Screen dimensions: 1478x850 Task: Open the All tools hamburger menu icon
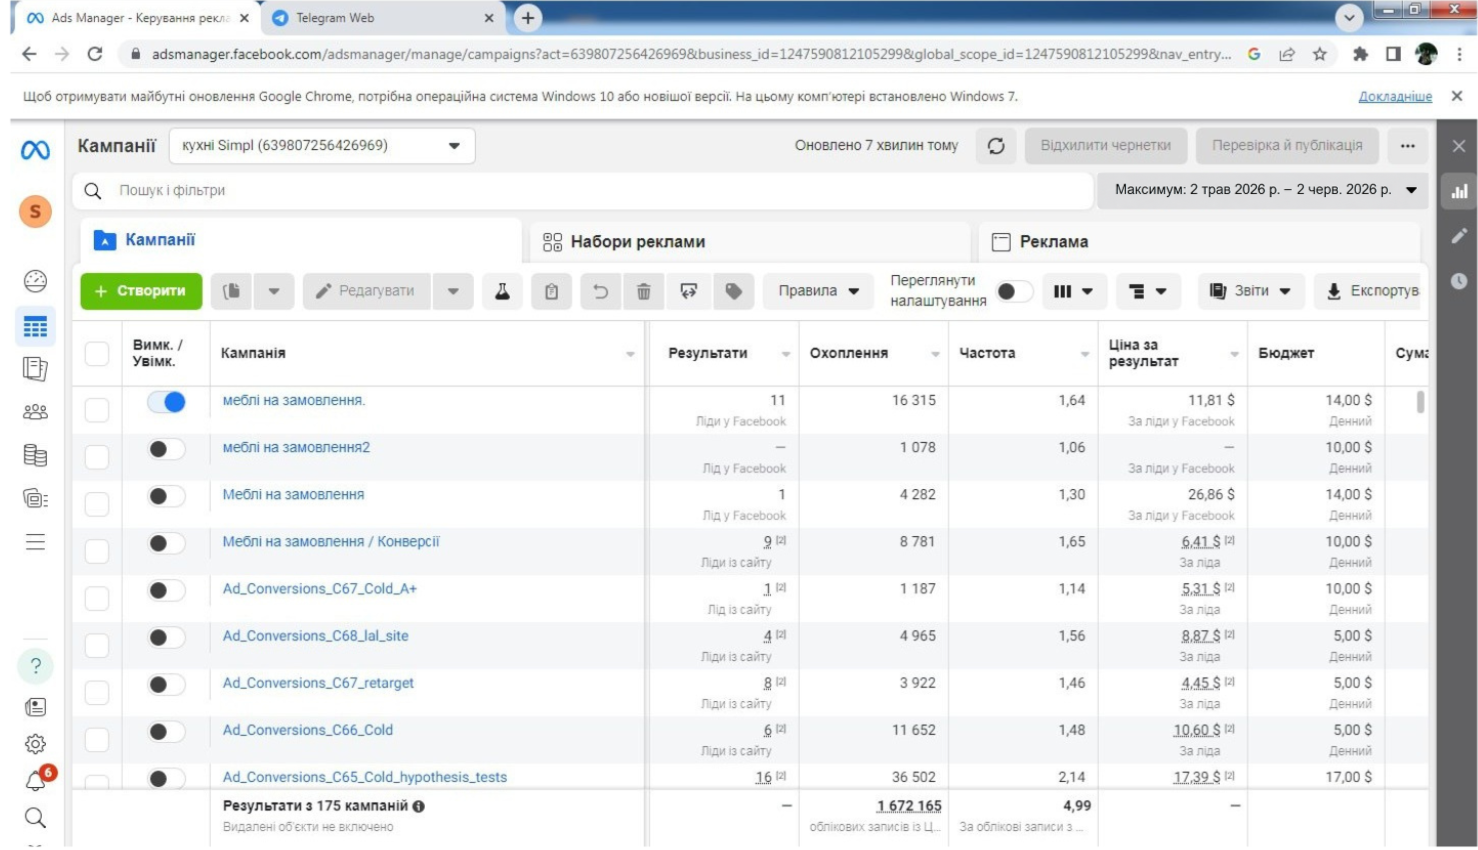click(x=35, y=542)
